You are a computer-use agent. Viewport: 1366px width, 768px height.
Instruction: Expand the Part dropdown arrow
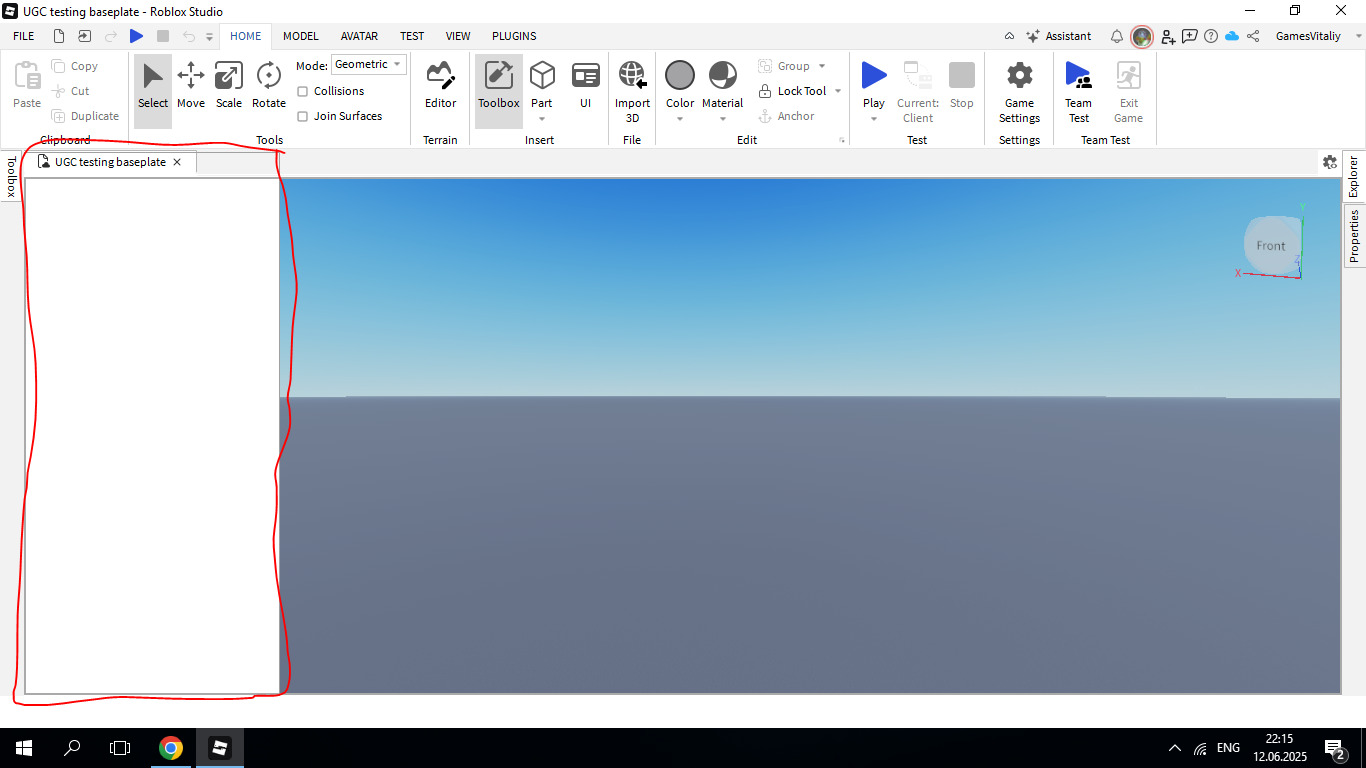542,119
